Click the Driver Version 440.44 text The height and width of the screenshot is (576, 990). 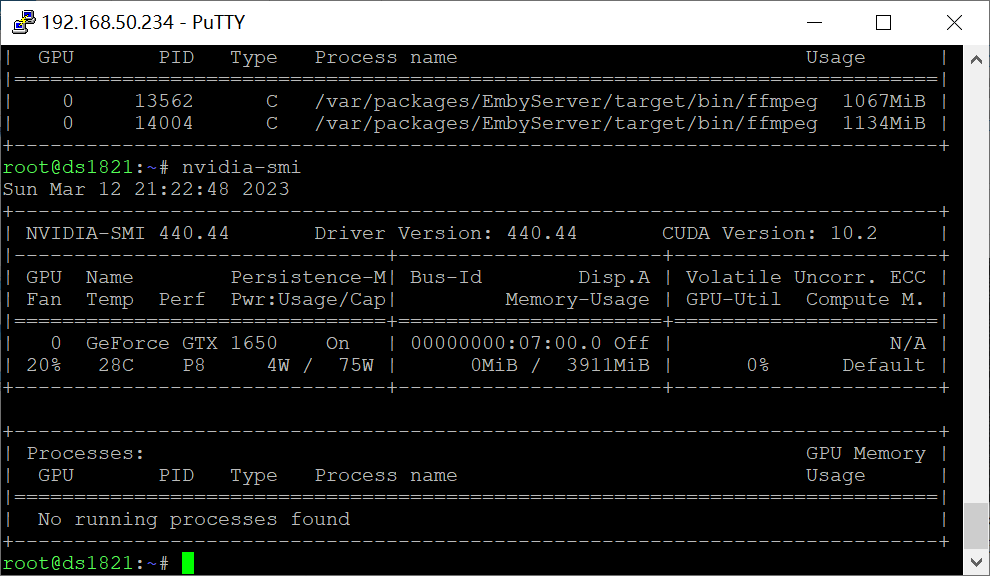(x=445, y=233)
